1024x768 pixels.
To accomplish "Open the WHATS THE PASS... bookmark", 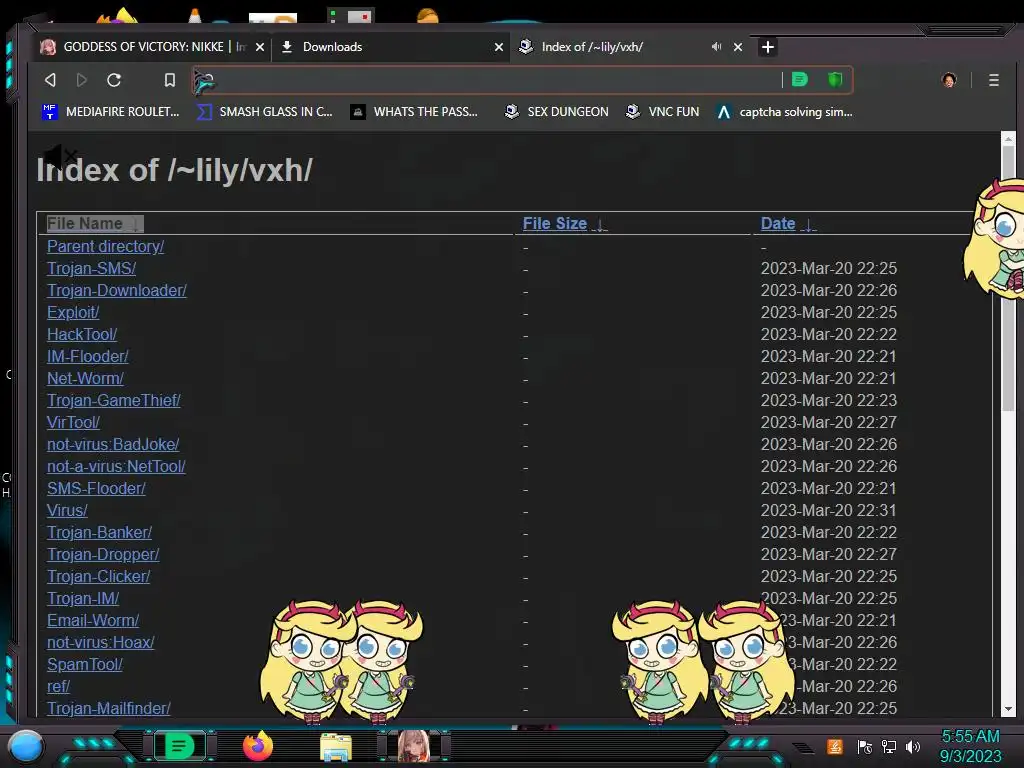I will [x=414, y=112].
